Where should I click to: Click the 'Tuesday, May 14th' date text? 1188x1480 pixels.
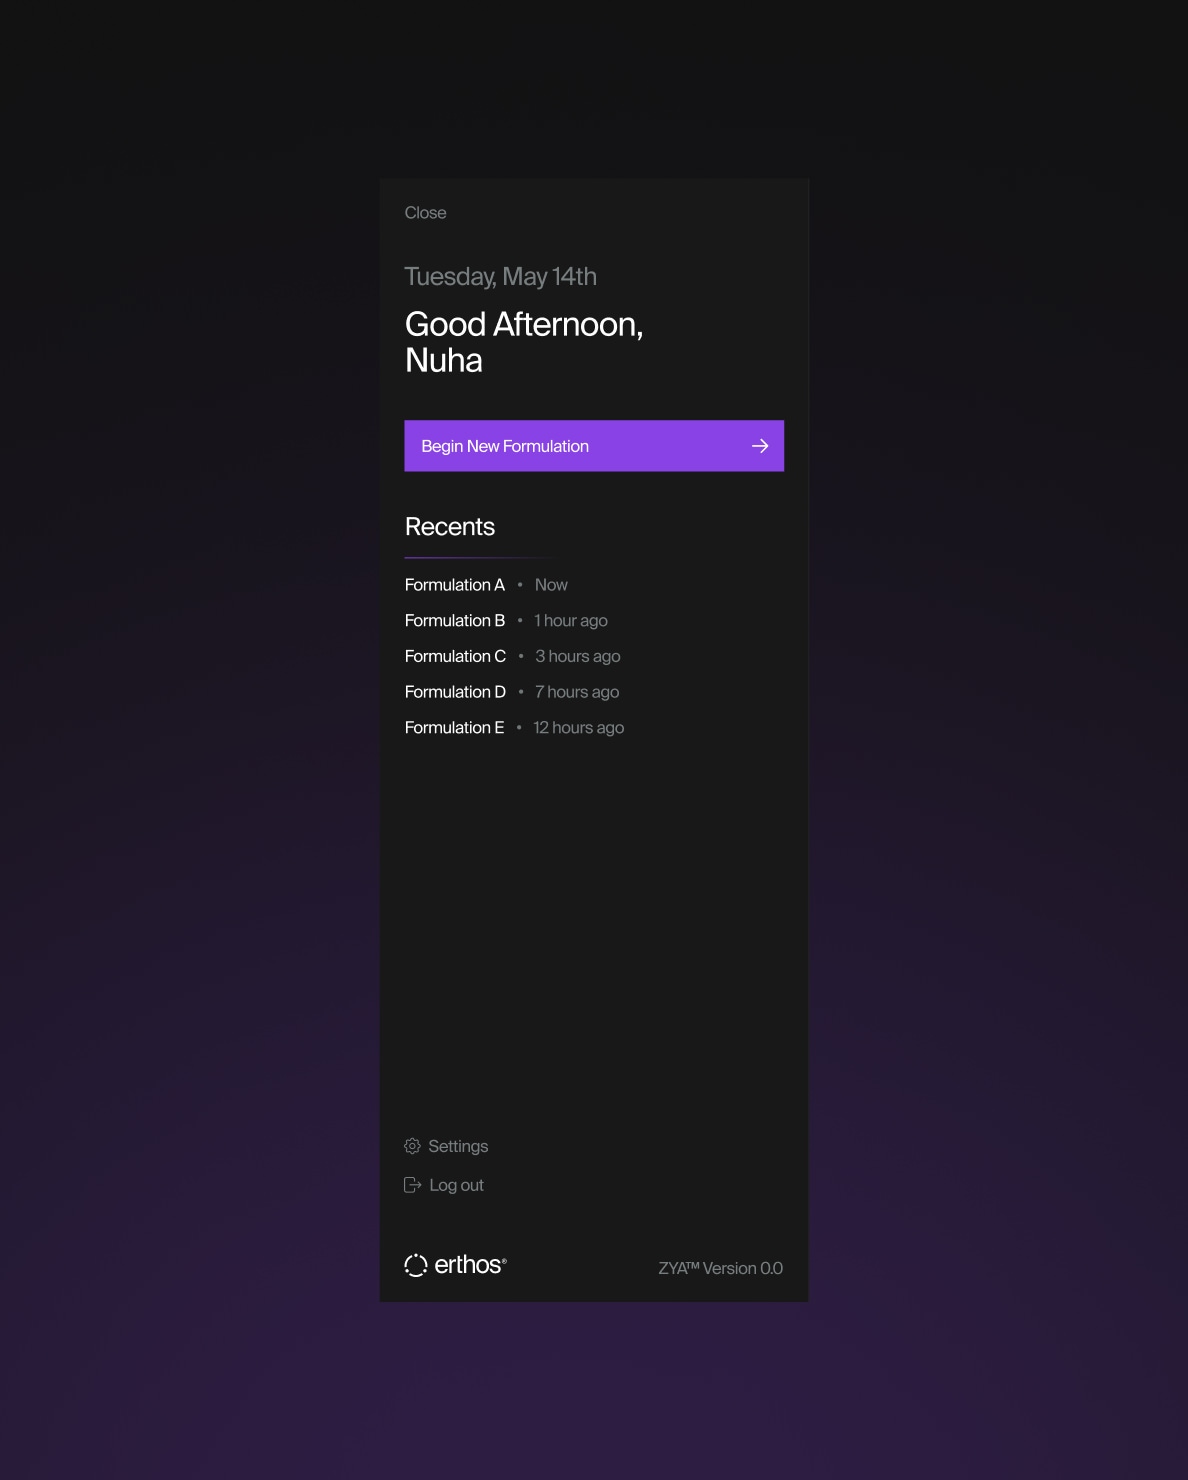coord(500,277)
